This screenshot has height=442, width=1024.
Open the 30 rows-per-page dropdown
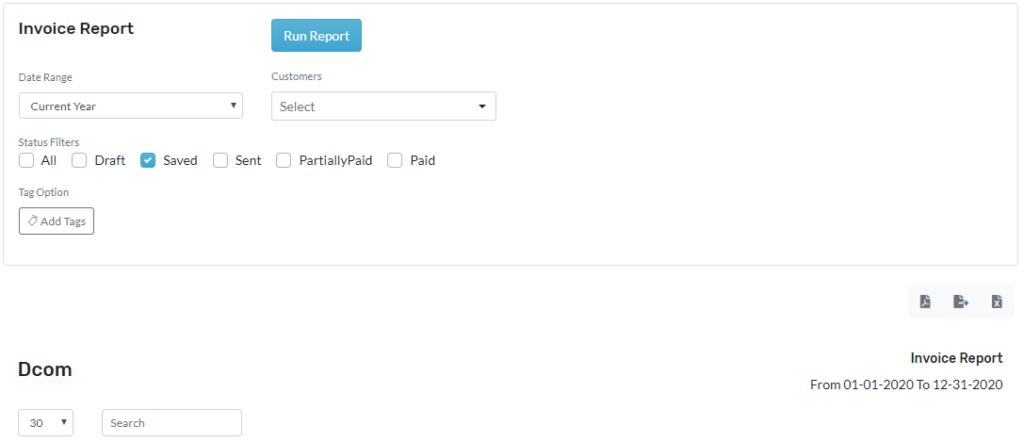pyautogui.click(x=46, y=422)
